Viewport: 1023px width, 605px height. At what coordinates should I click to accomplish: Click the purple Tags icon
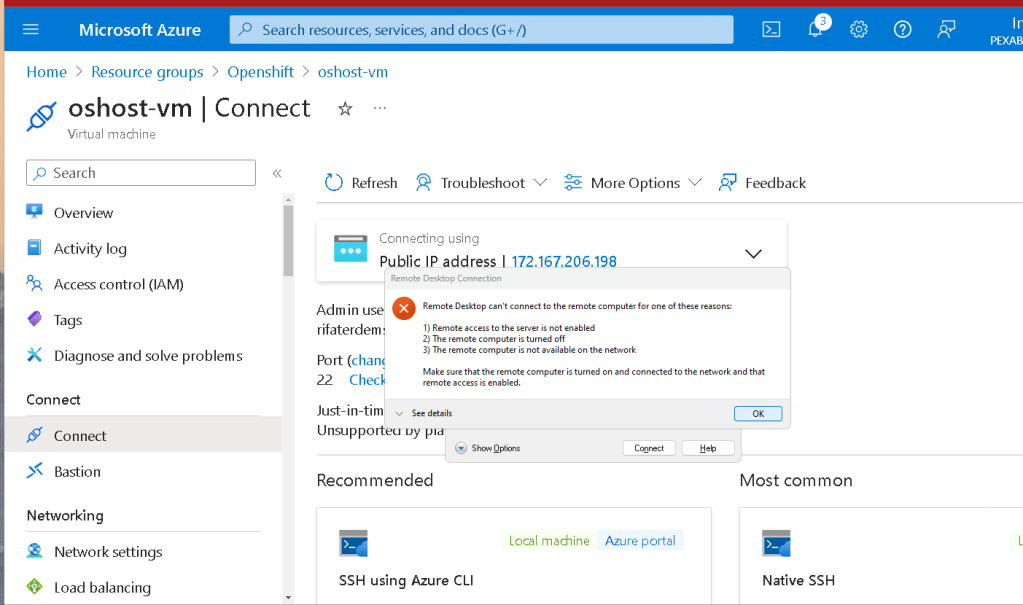[35, 319]
